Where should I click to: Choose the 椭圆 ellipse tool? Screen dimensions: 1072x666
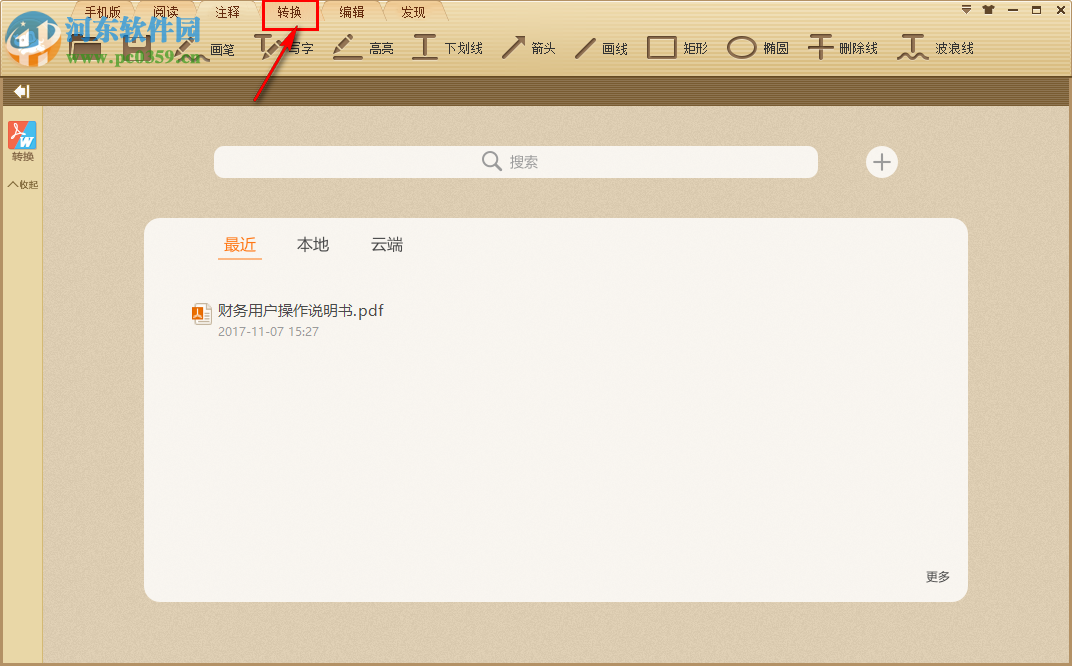coord(760,47)
